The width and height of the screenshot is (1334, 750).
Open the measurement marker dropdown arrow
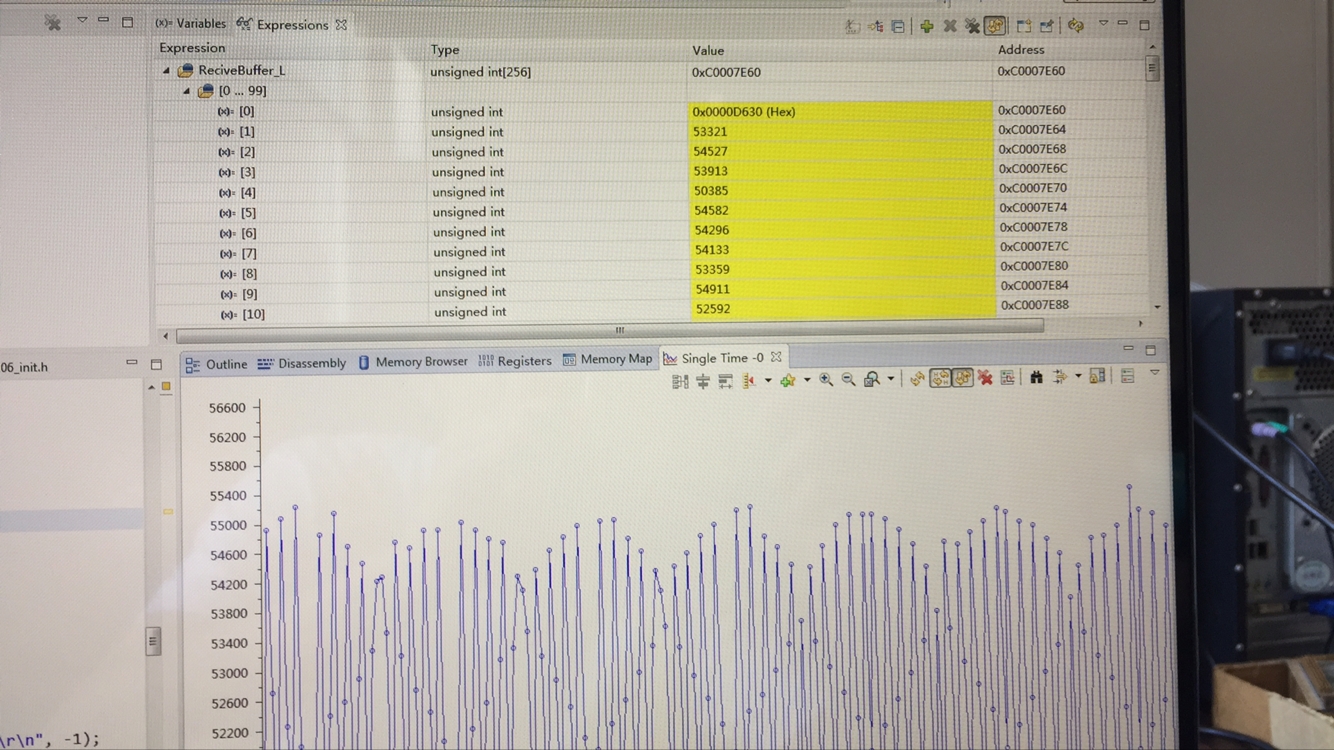pos(767,381)
